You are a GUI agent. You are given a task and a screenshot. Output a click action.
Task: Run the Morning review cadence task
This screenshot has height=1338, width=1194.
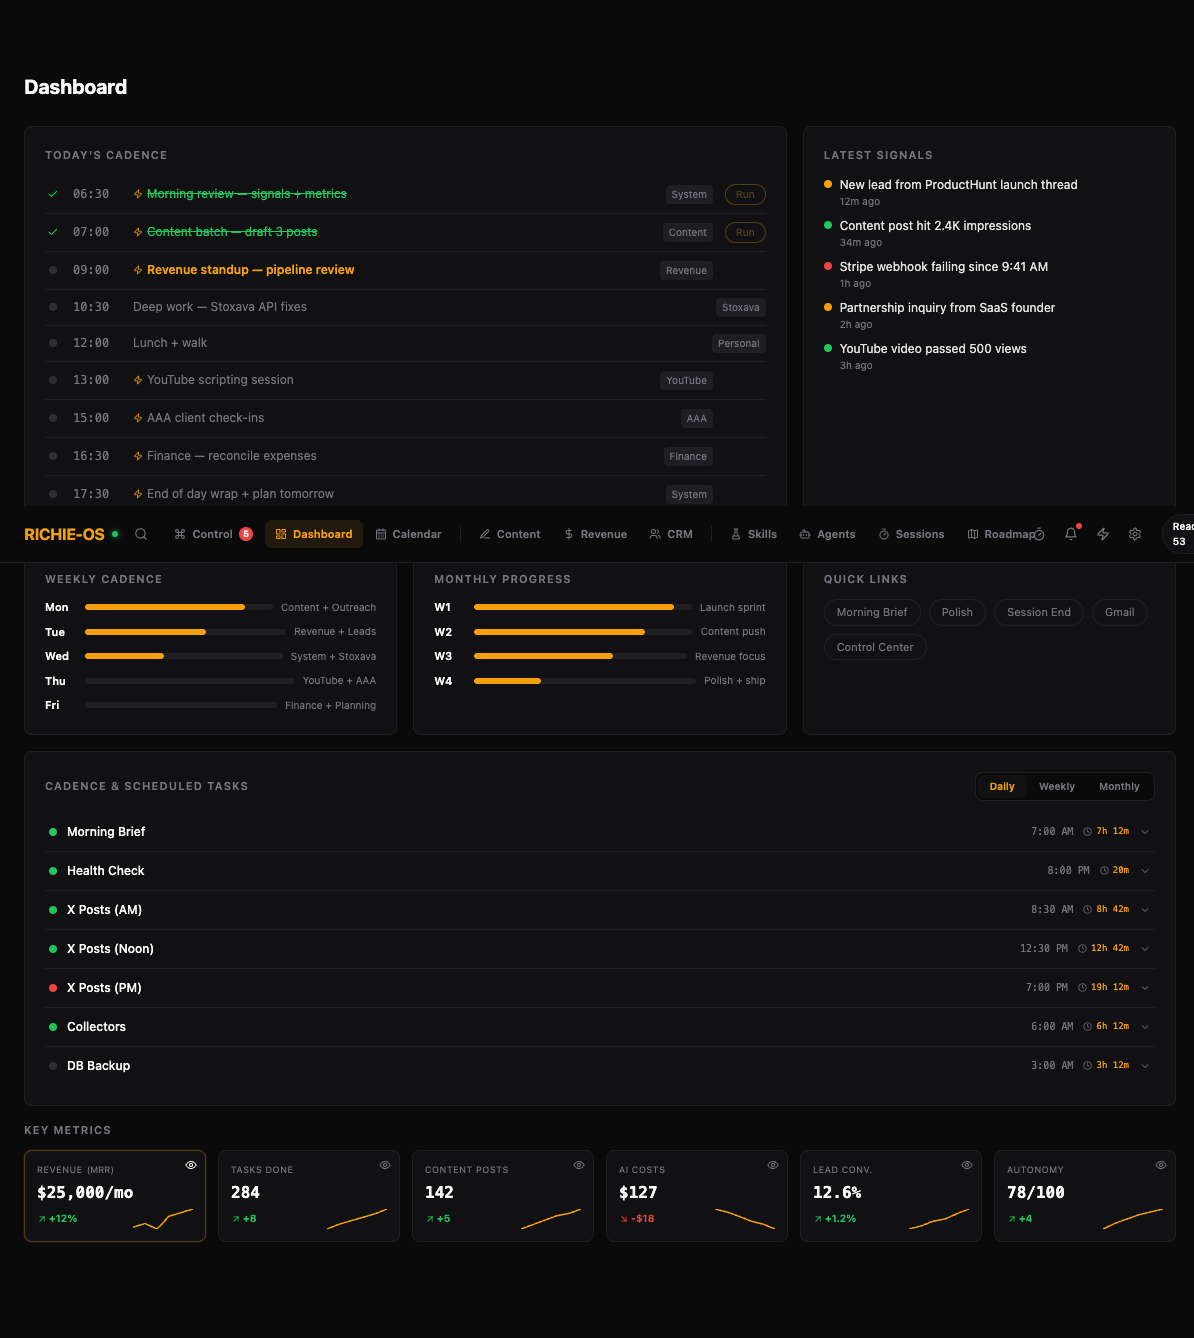pyautogui.click(x=744, y=194)
